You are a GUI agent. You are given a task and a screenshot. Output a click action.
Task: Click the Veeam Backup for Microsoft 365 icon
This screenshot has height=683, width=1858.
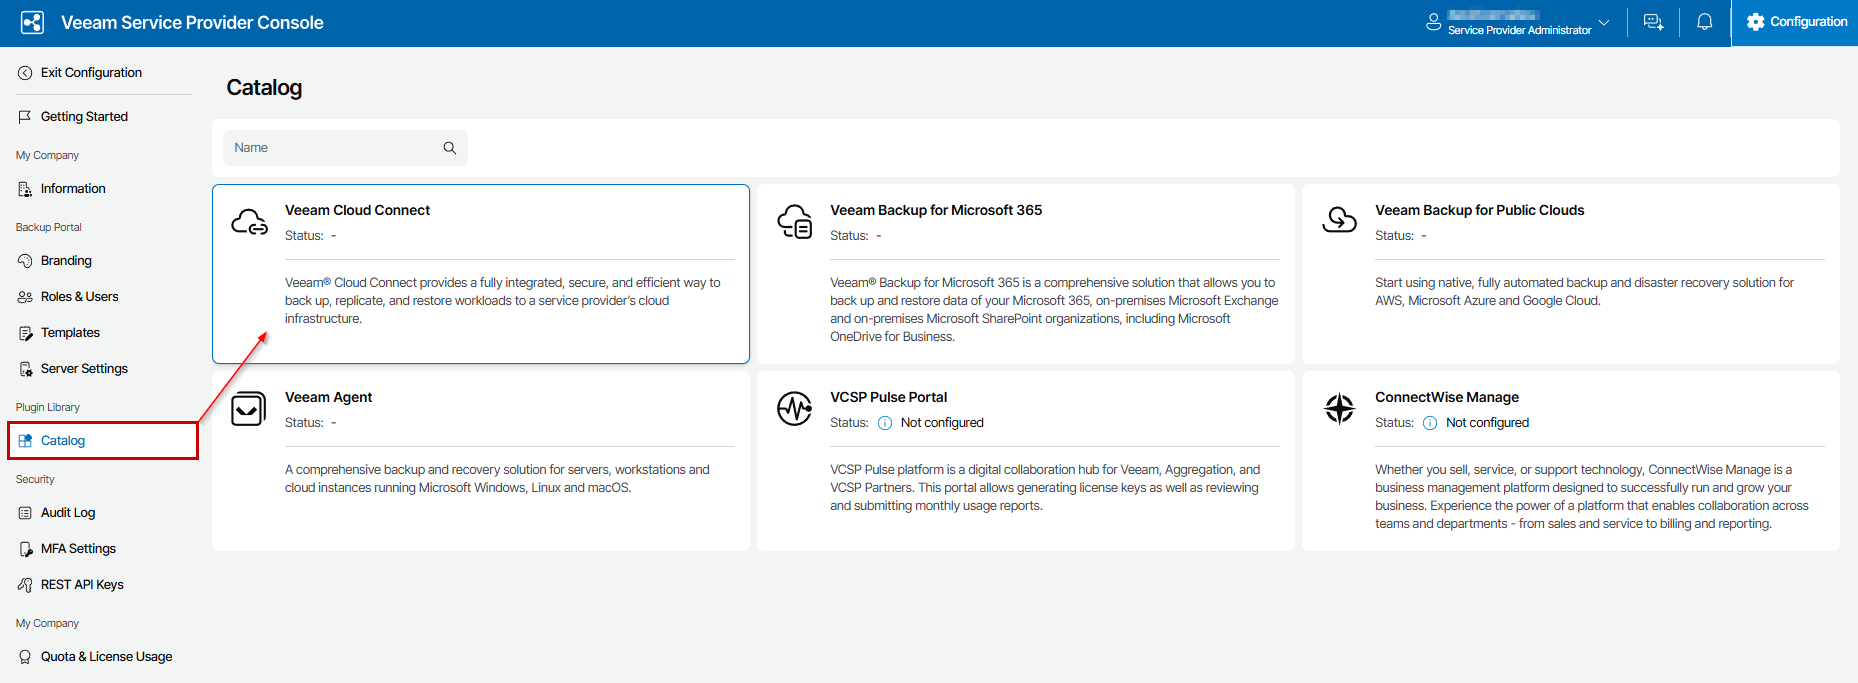coord(795,222)
